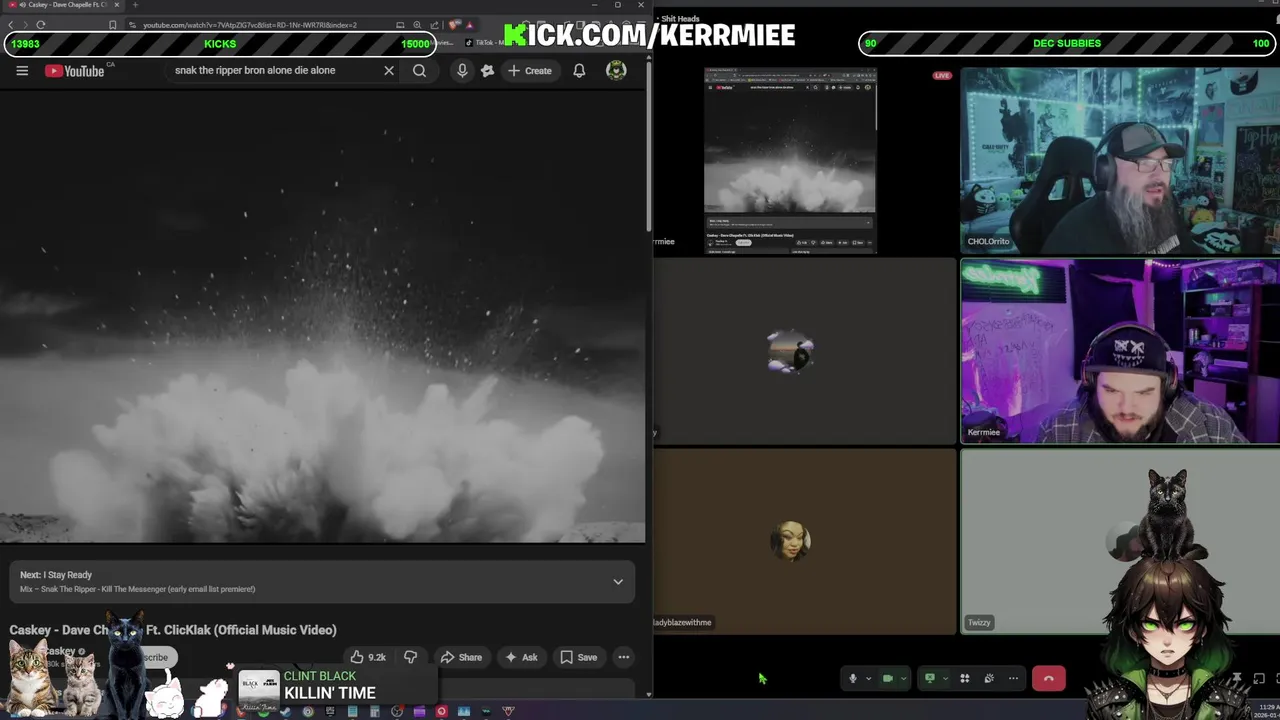This screenshot has width=1280, height=720.
Task: Open the zoom magnifier icon in address bar
Action: (417, 25)
